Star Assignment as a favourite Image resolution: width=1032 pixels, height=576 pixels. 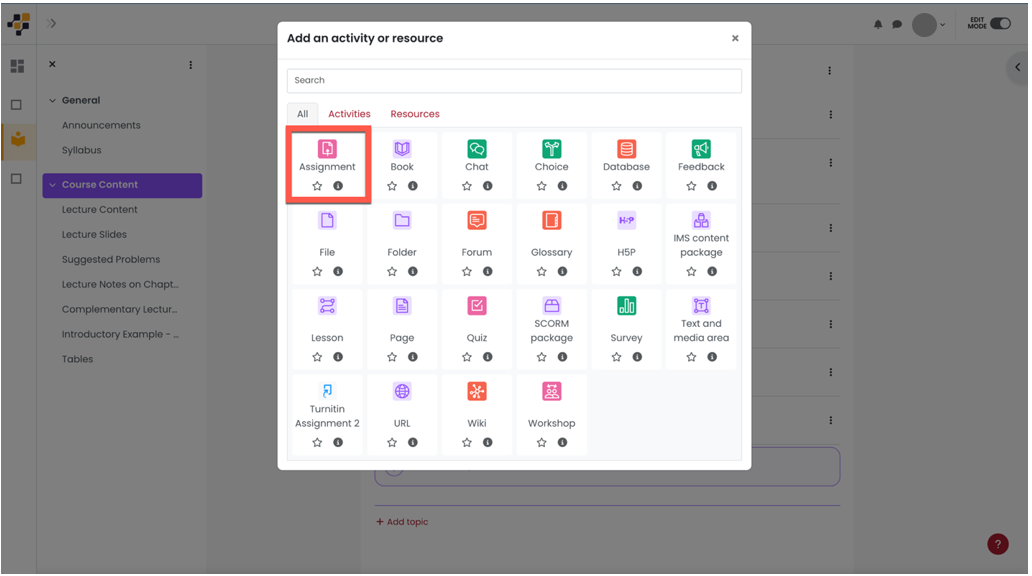point(317,186)
